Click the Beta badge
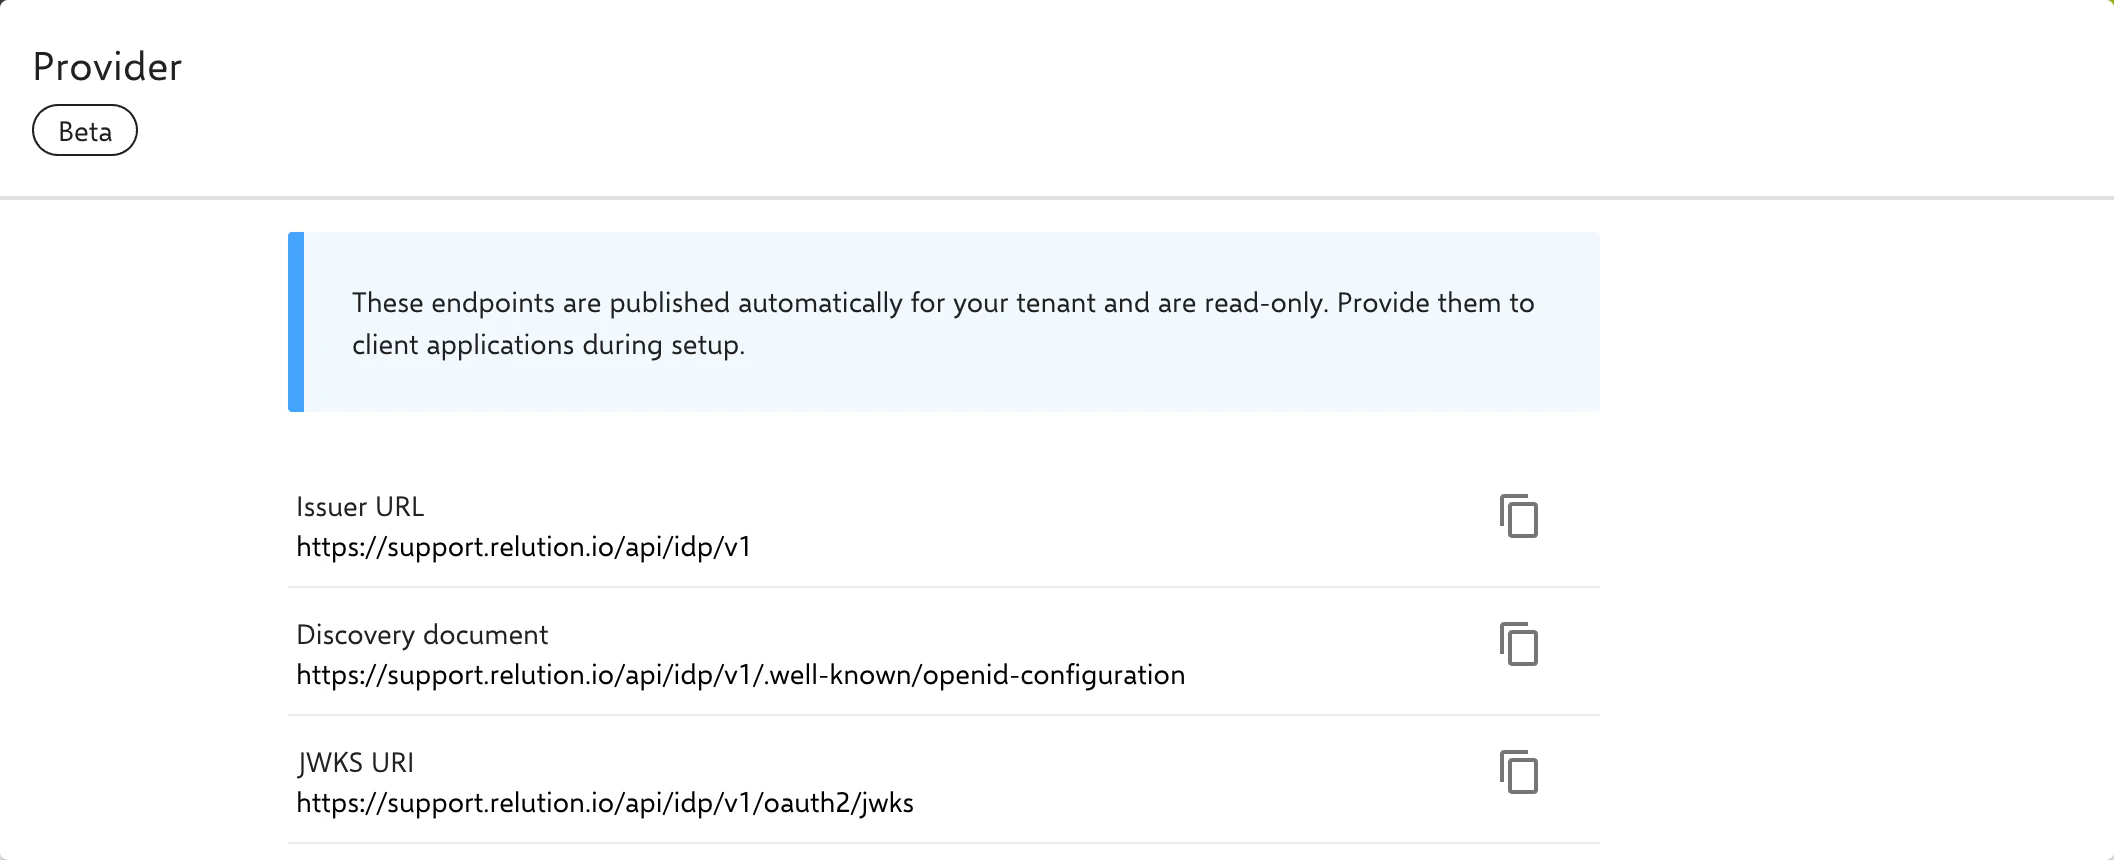2114x860 pixels. (85, 131)
